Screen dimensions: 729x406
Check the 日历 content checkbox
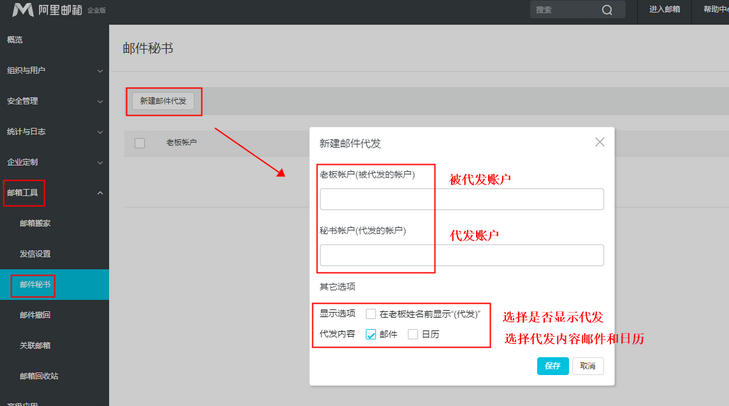(412, 334)
